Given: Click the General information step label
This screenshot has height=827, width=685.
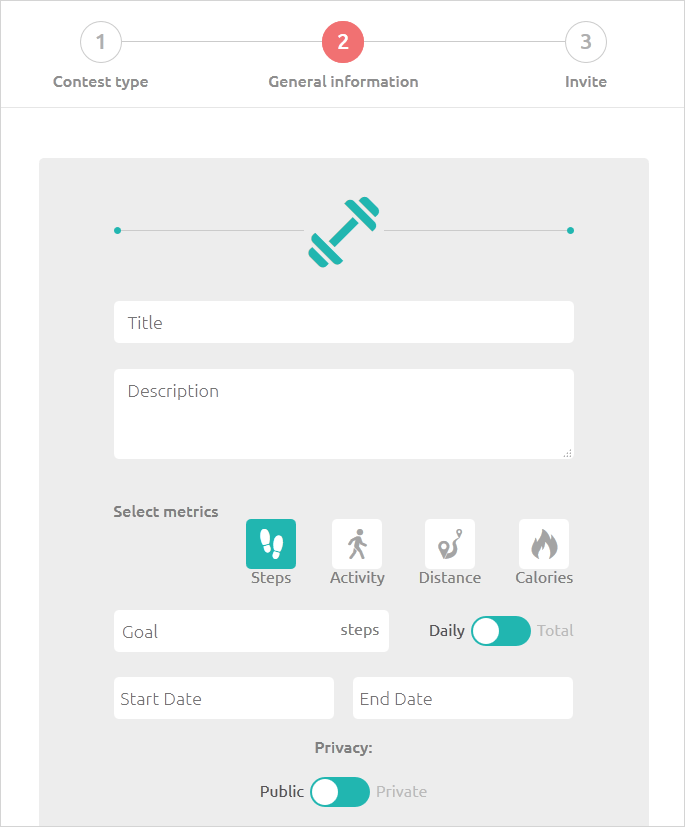Looking at the screenshot, I should coord(343,82).
